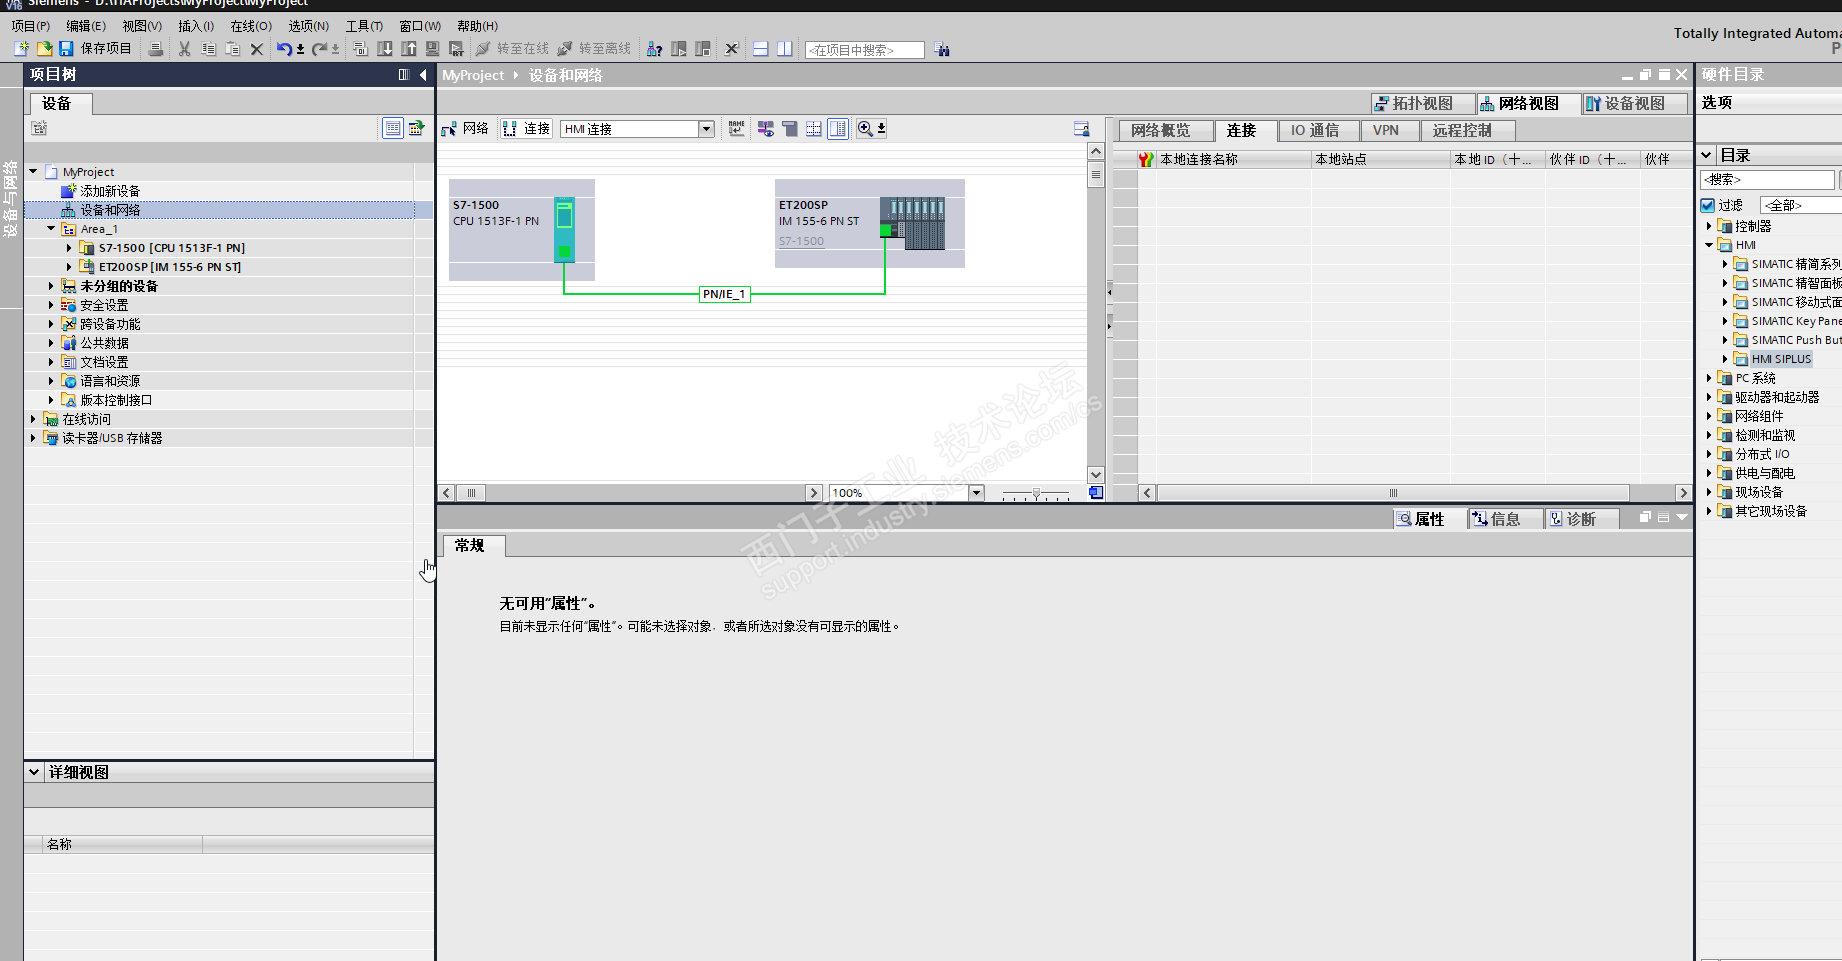Click the download to device icon
This screenshot has width=1842, height=961.
tap(385, 49)
